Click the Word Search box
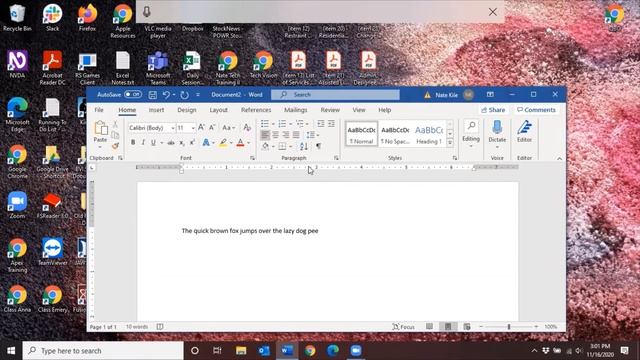This screenshot has height=360, width=640. click(335, 95)
